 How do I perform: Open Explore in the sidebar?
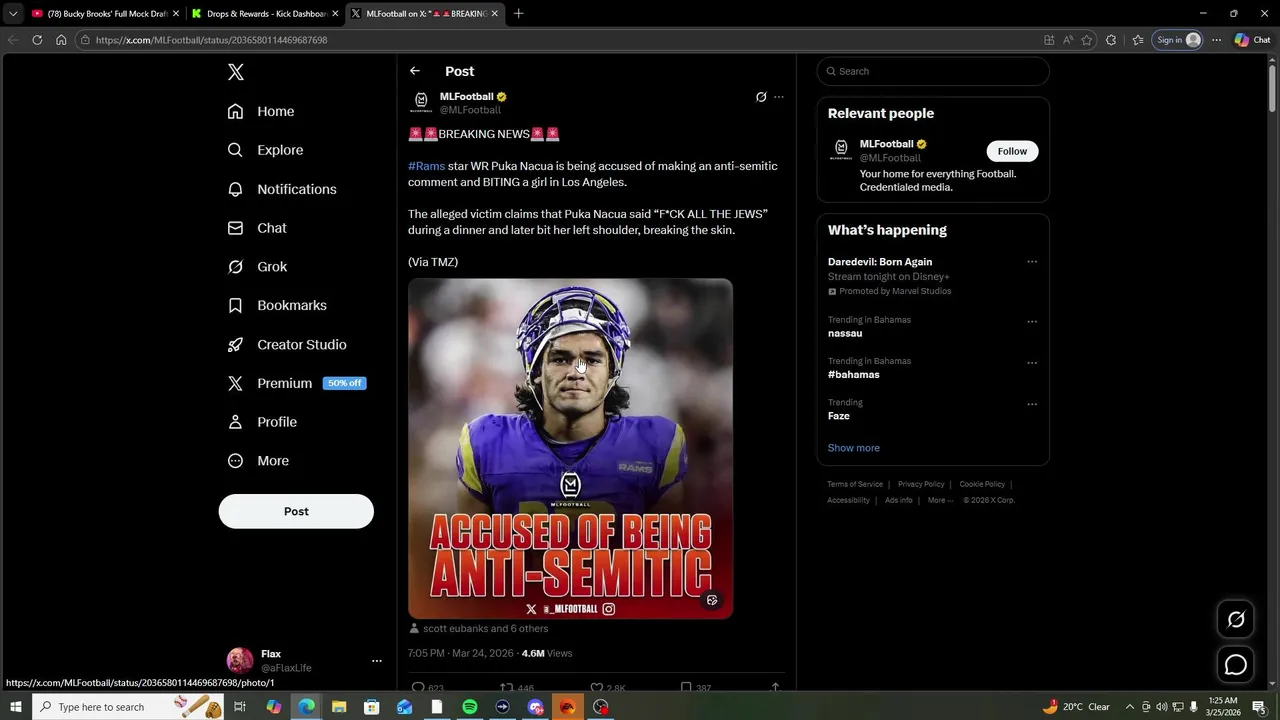pos(265,150)
